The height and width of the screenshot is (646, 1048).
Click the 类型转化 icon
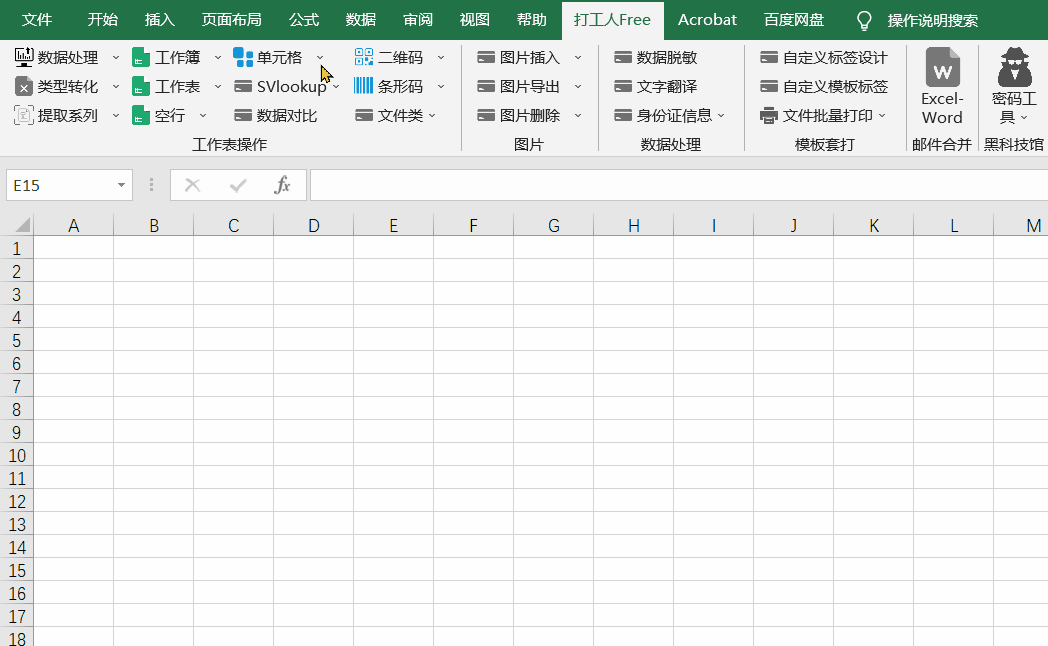[x=23, y=86]
